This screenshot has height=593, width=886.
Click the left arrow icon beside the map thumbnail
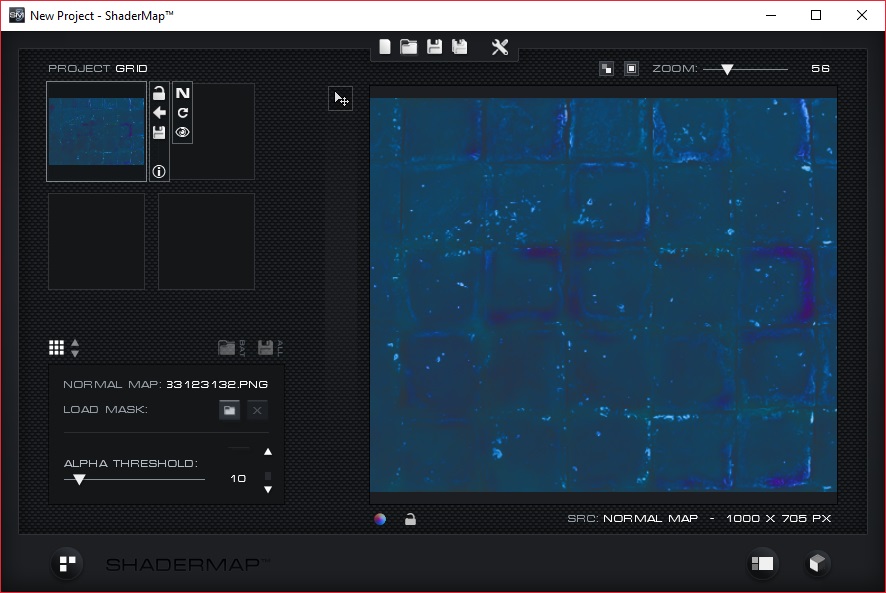point(159,112)
